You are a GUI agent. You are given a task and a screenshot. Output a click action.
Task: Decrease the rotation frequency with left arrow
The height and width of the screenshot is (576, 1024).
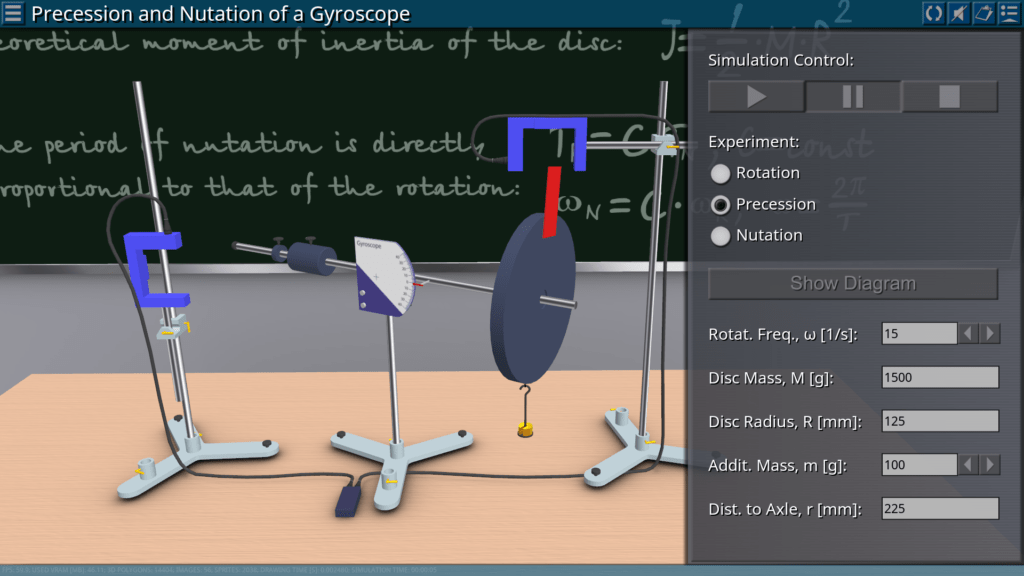click(x=969, y=334)
